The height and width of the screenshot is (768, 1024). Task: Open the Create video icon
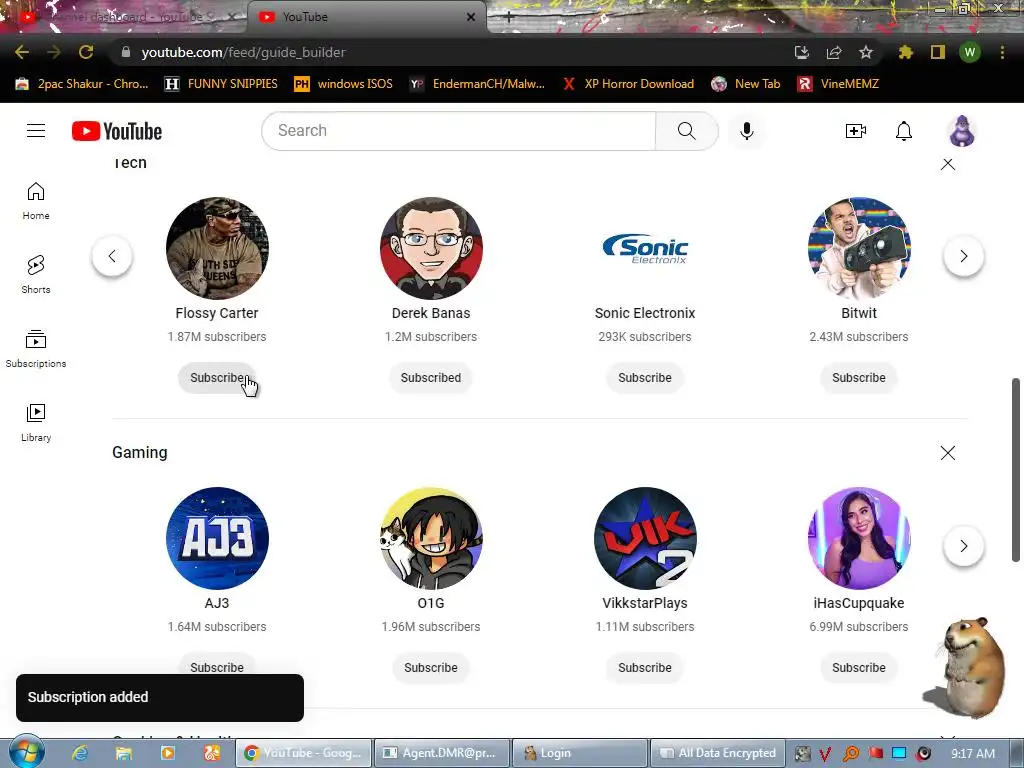coord(856,131)
